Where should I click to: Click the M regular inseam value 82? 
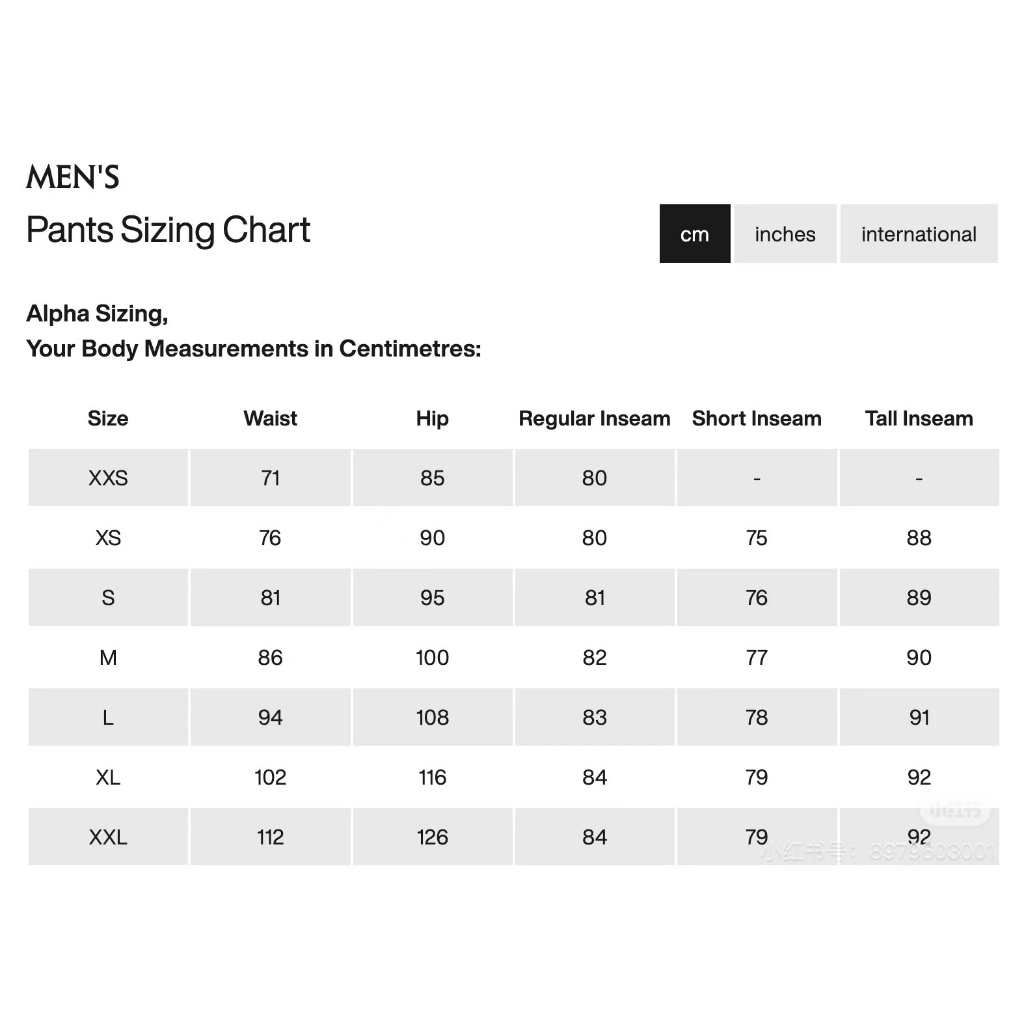point(594,658)
